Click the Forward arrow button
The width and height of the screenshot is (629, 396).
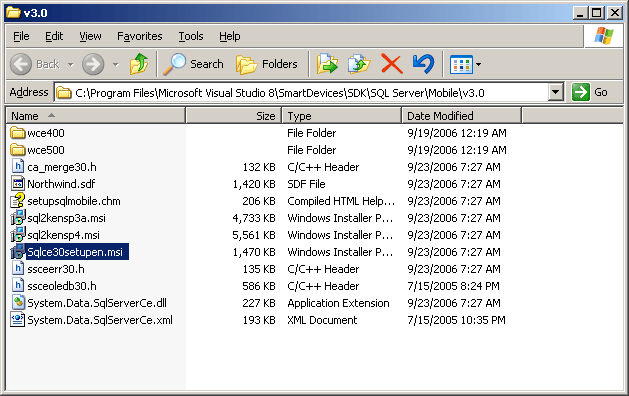[x=93, y=64]
